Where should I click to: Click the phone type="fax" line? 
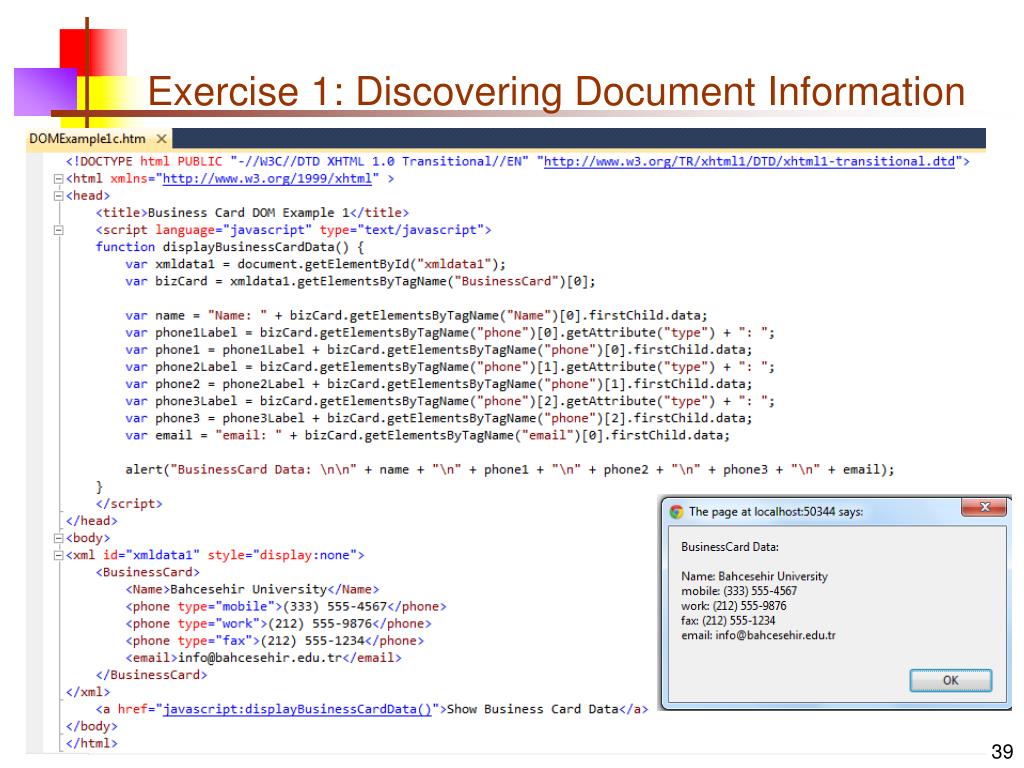click(275, 641)
